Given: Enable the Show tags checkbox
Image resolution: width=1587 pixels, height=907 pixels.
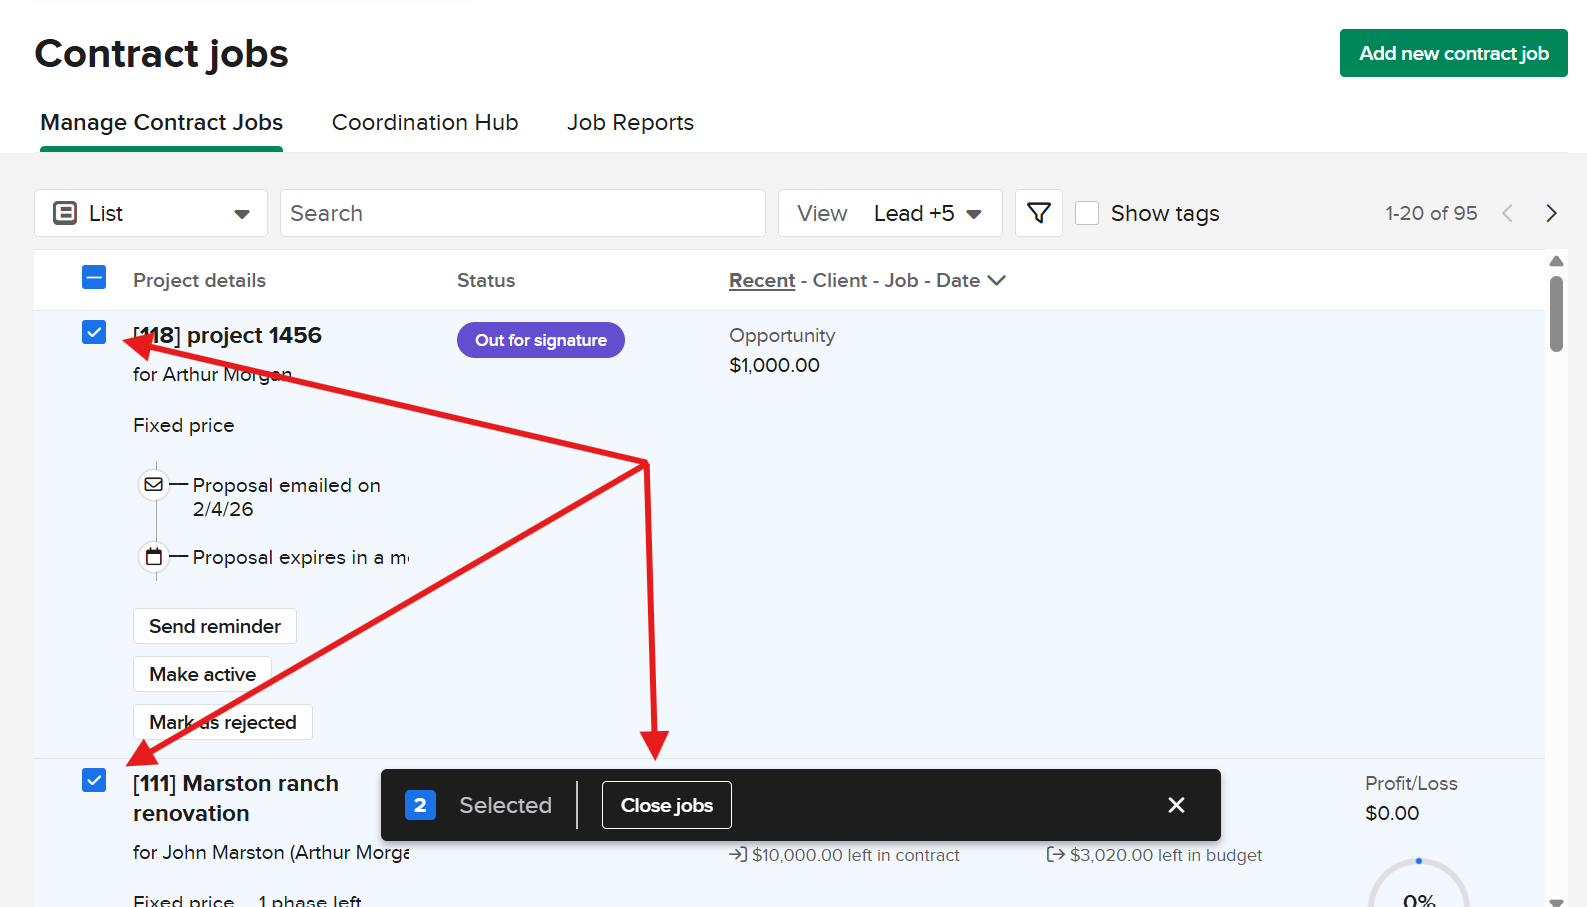Looking at the screenshot, I should 1087,213.
